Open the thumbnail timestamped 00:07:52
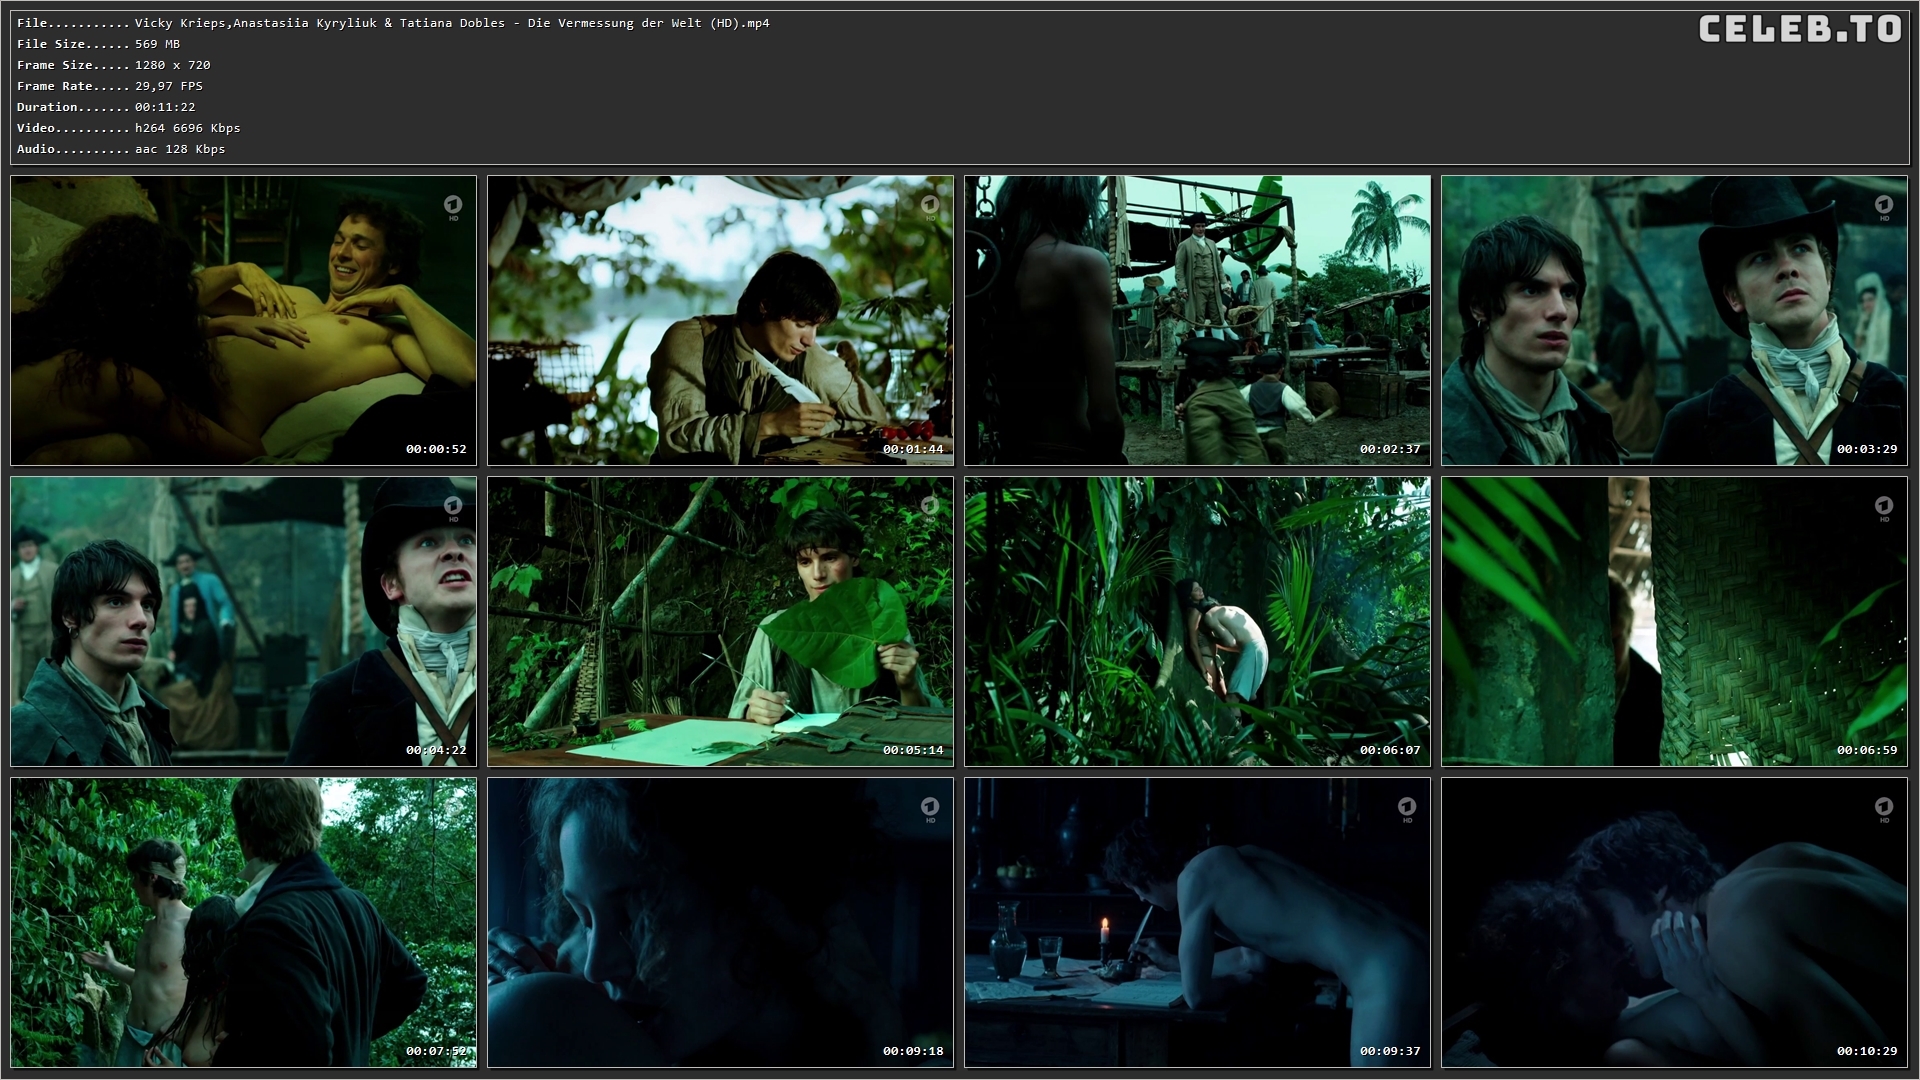This screenshot has width=1920, height=1080. 243,922
